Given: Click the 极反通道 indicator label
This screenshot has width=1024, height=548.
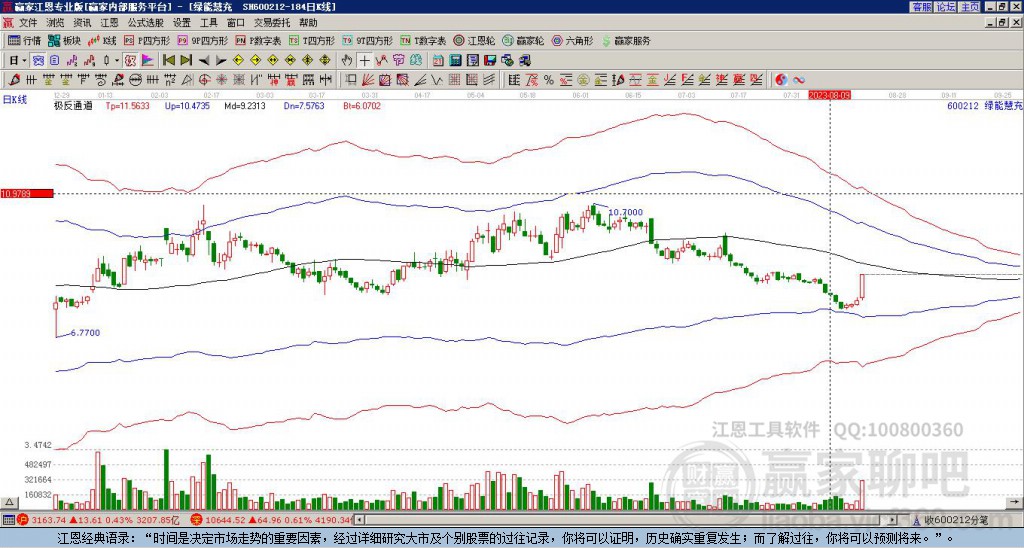Looking at the screenshot, I should pos(73,106).
